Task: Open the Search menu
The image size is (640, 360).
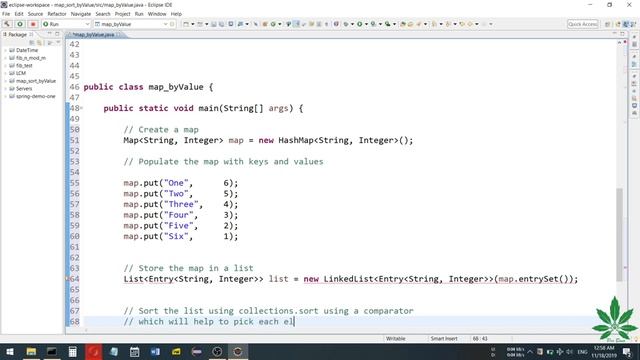Action: [x=103, y=14]
